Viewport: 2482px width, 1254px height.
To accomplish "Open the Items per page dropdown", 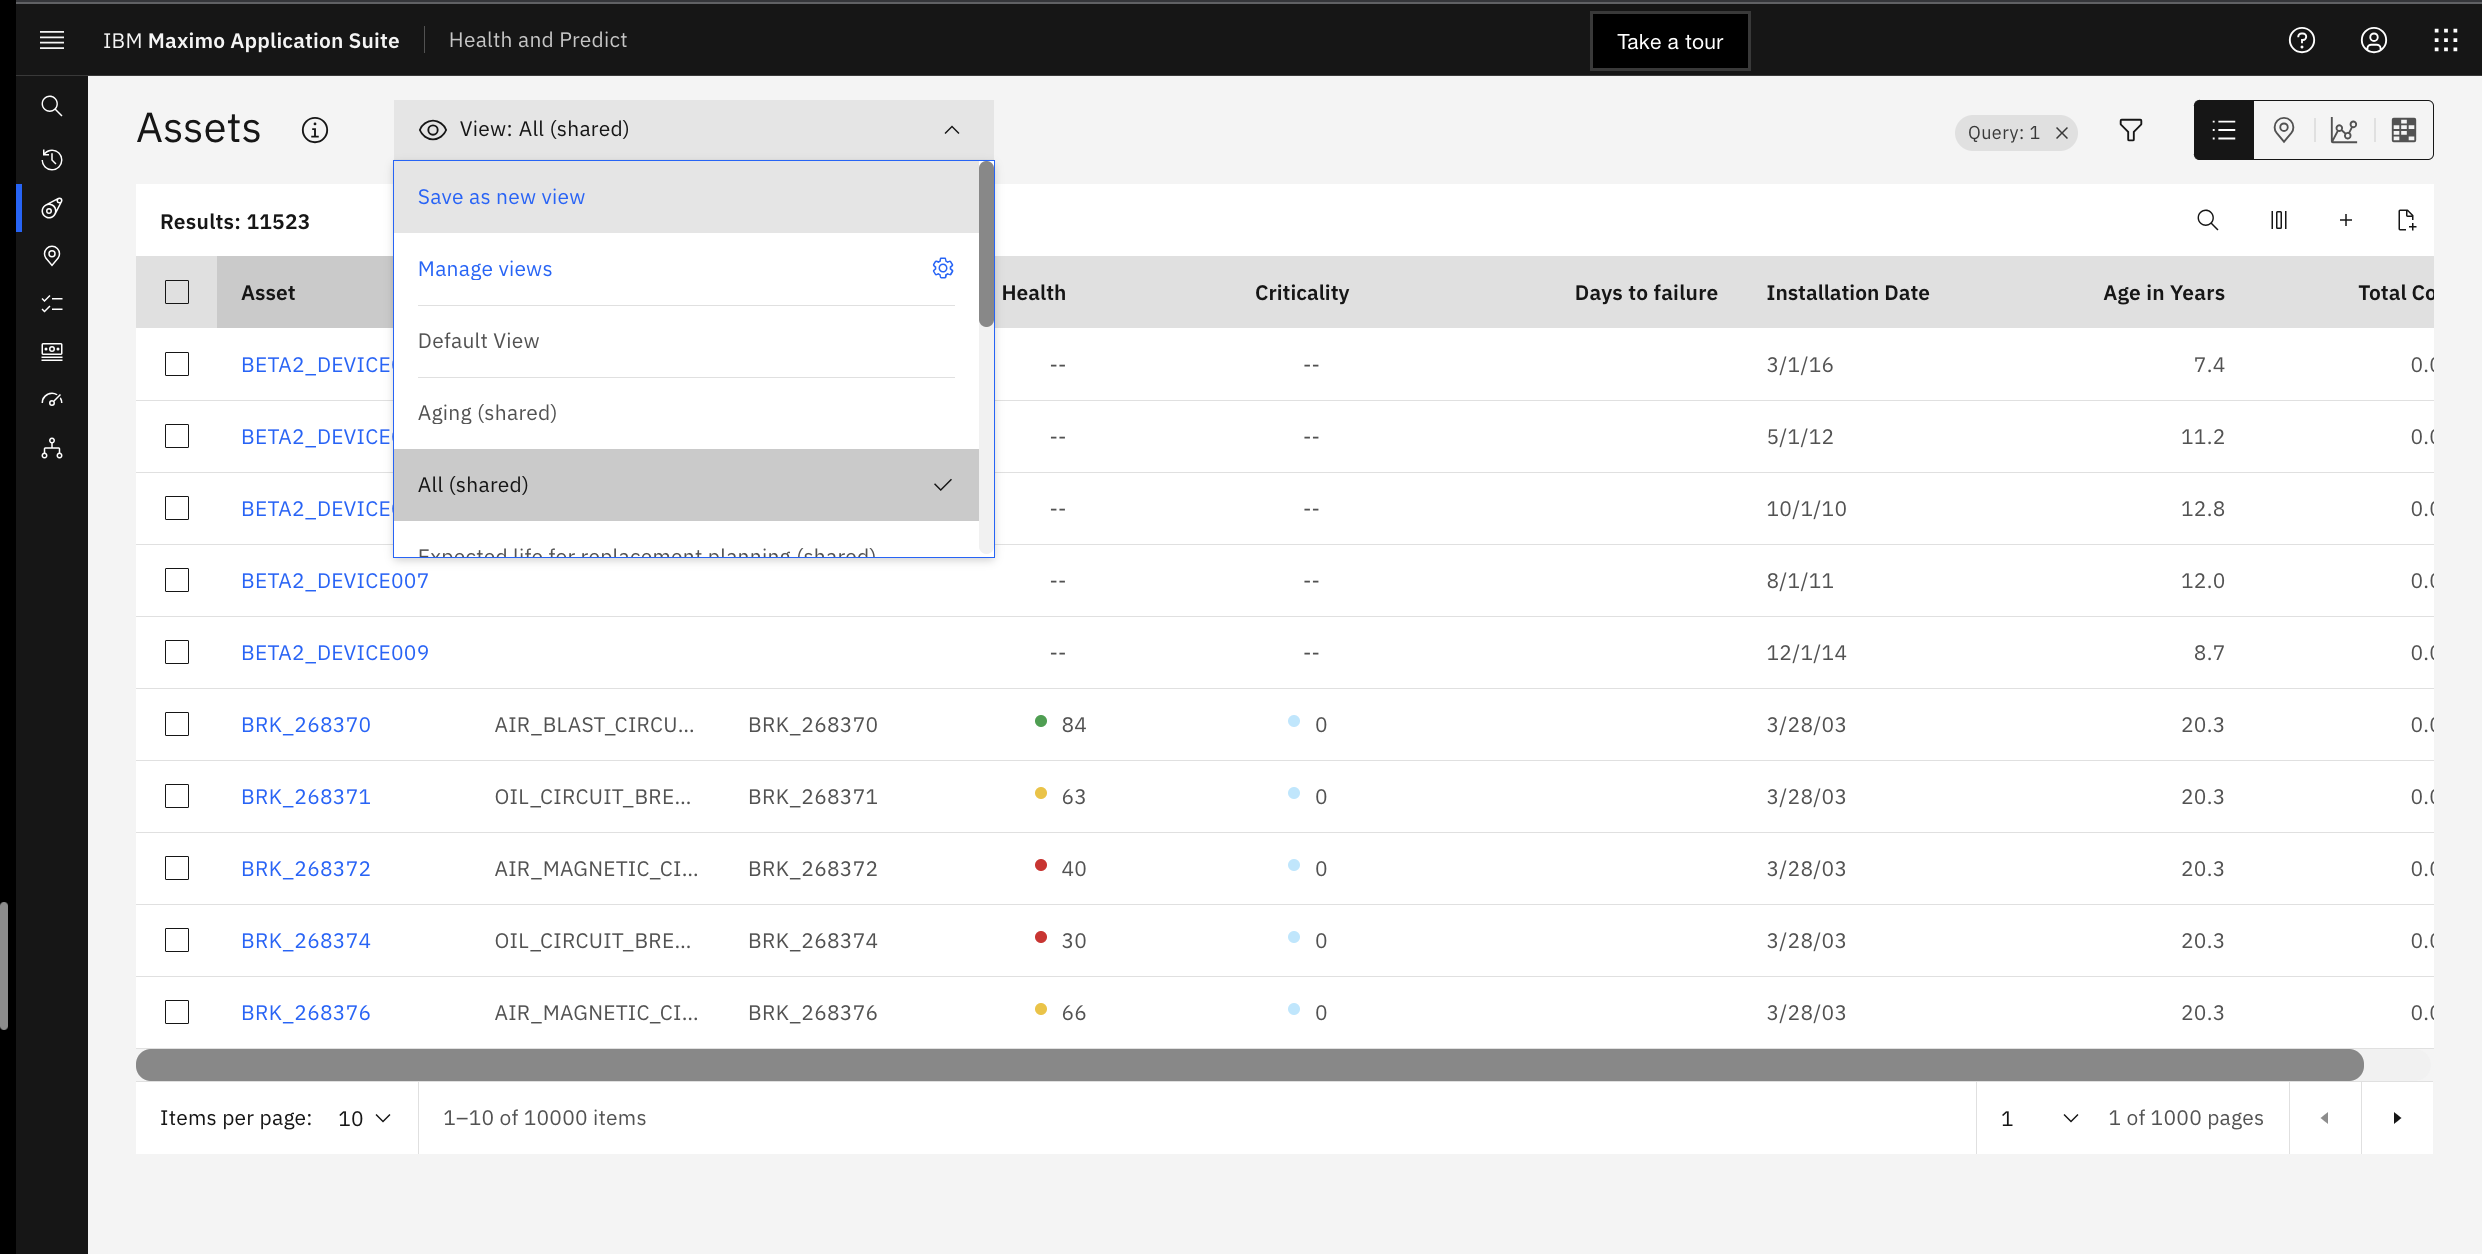I will (x=365, y=1118).
